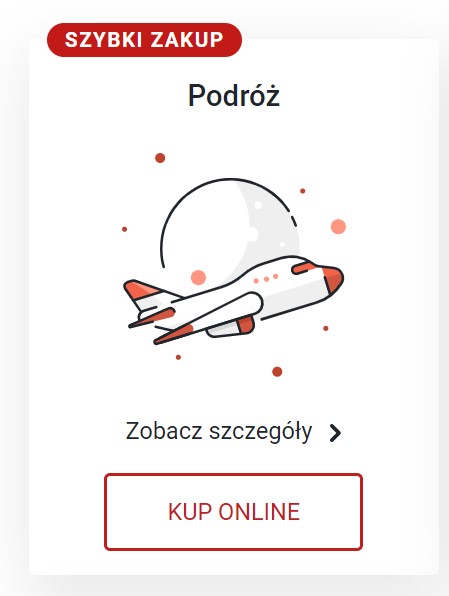
Task: Click the small dot below the plane's tail
Action: pyautogui.click(x=178, y=357)
